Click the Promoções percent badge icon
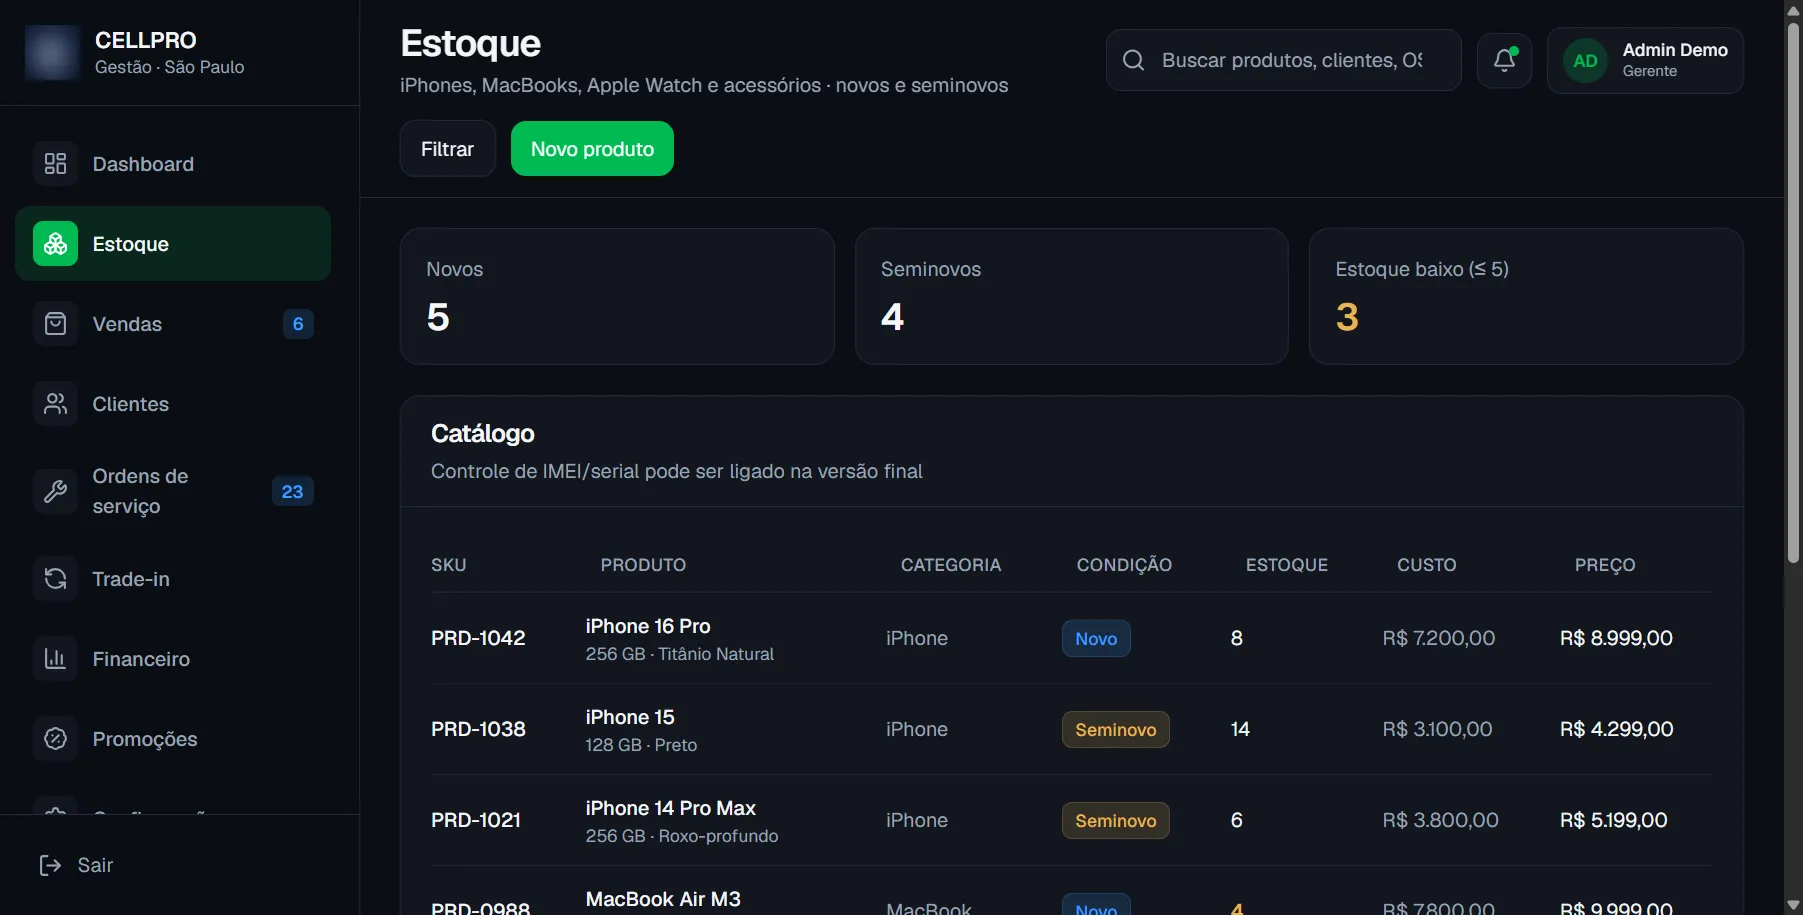Image resolution: width=1803 pixels, height=915 pixels. click(55, 739)
